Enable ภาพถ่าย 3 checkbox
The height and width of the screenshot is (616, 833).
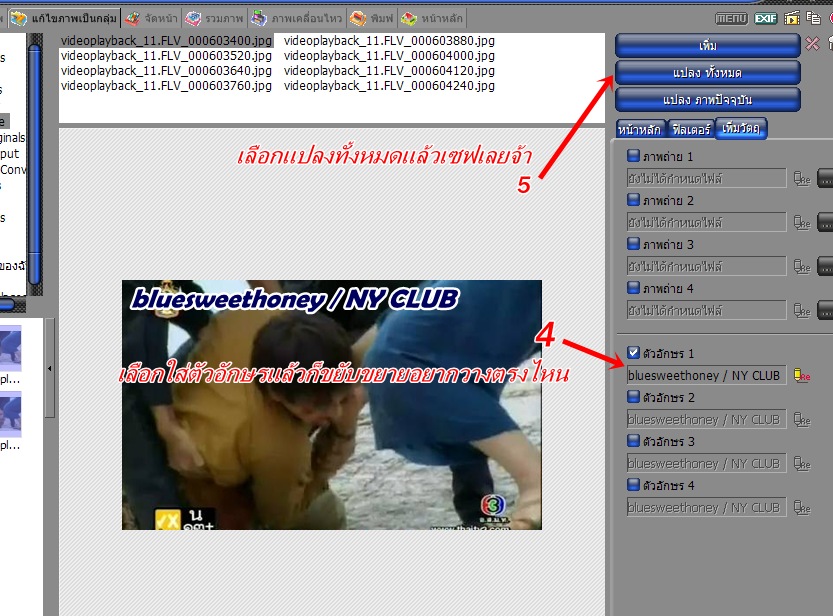pos(633,244)
